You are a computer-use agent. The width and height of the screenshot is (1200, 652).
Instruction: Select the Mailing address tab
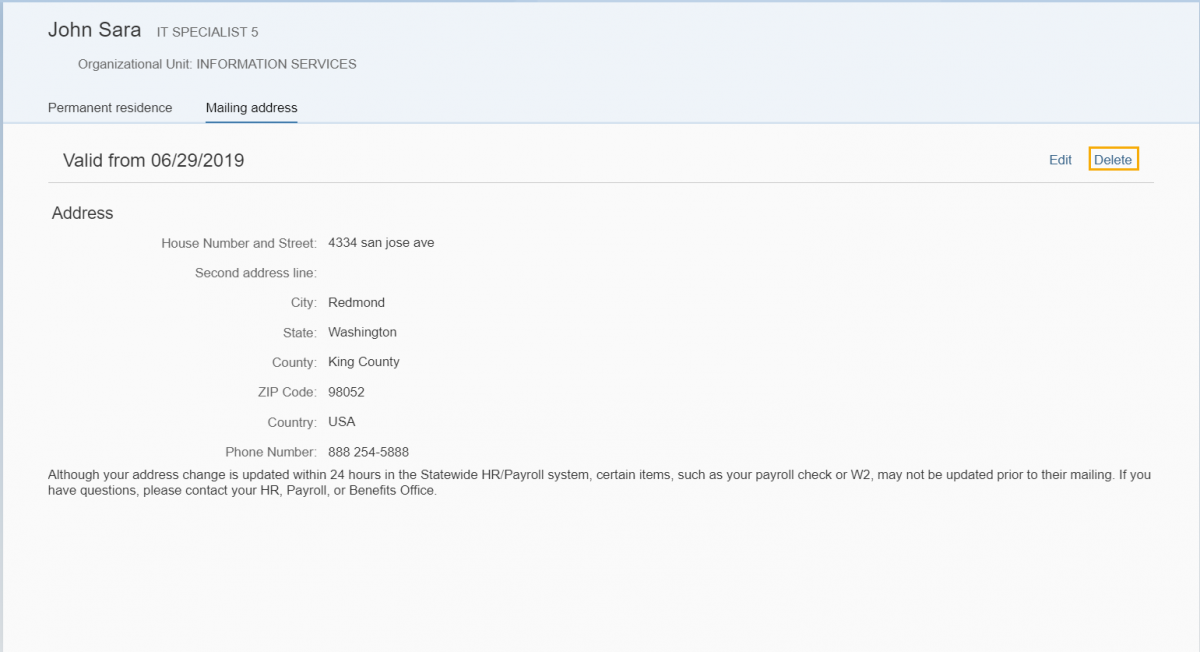[x=251, y=108]
